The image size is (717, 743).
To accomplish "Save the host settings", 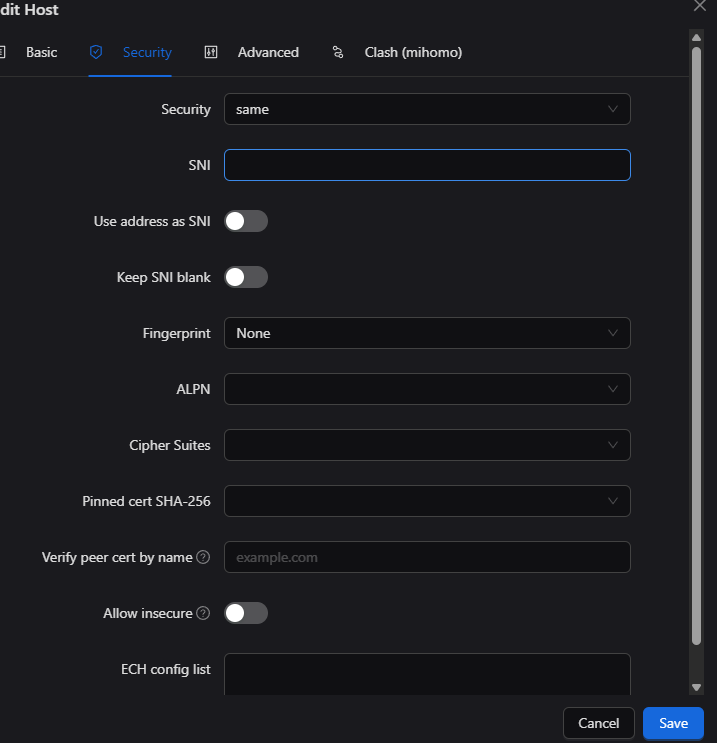I will pyautogui.click(x=673, y=723).
